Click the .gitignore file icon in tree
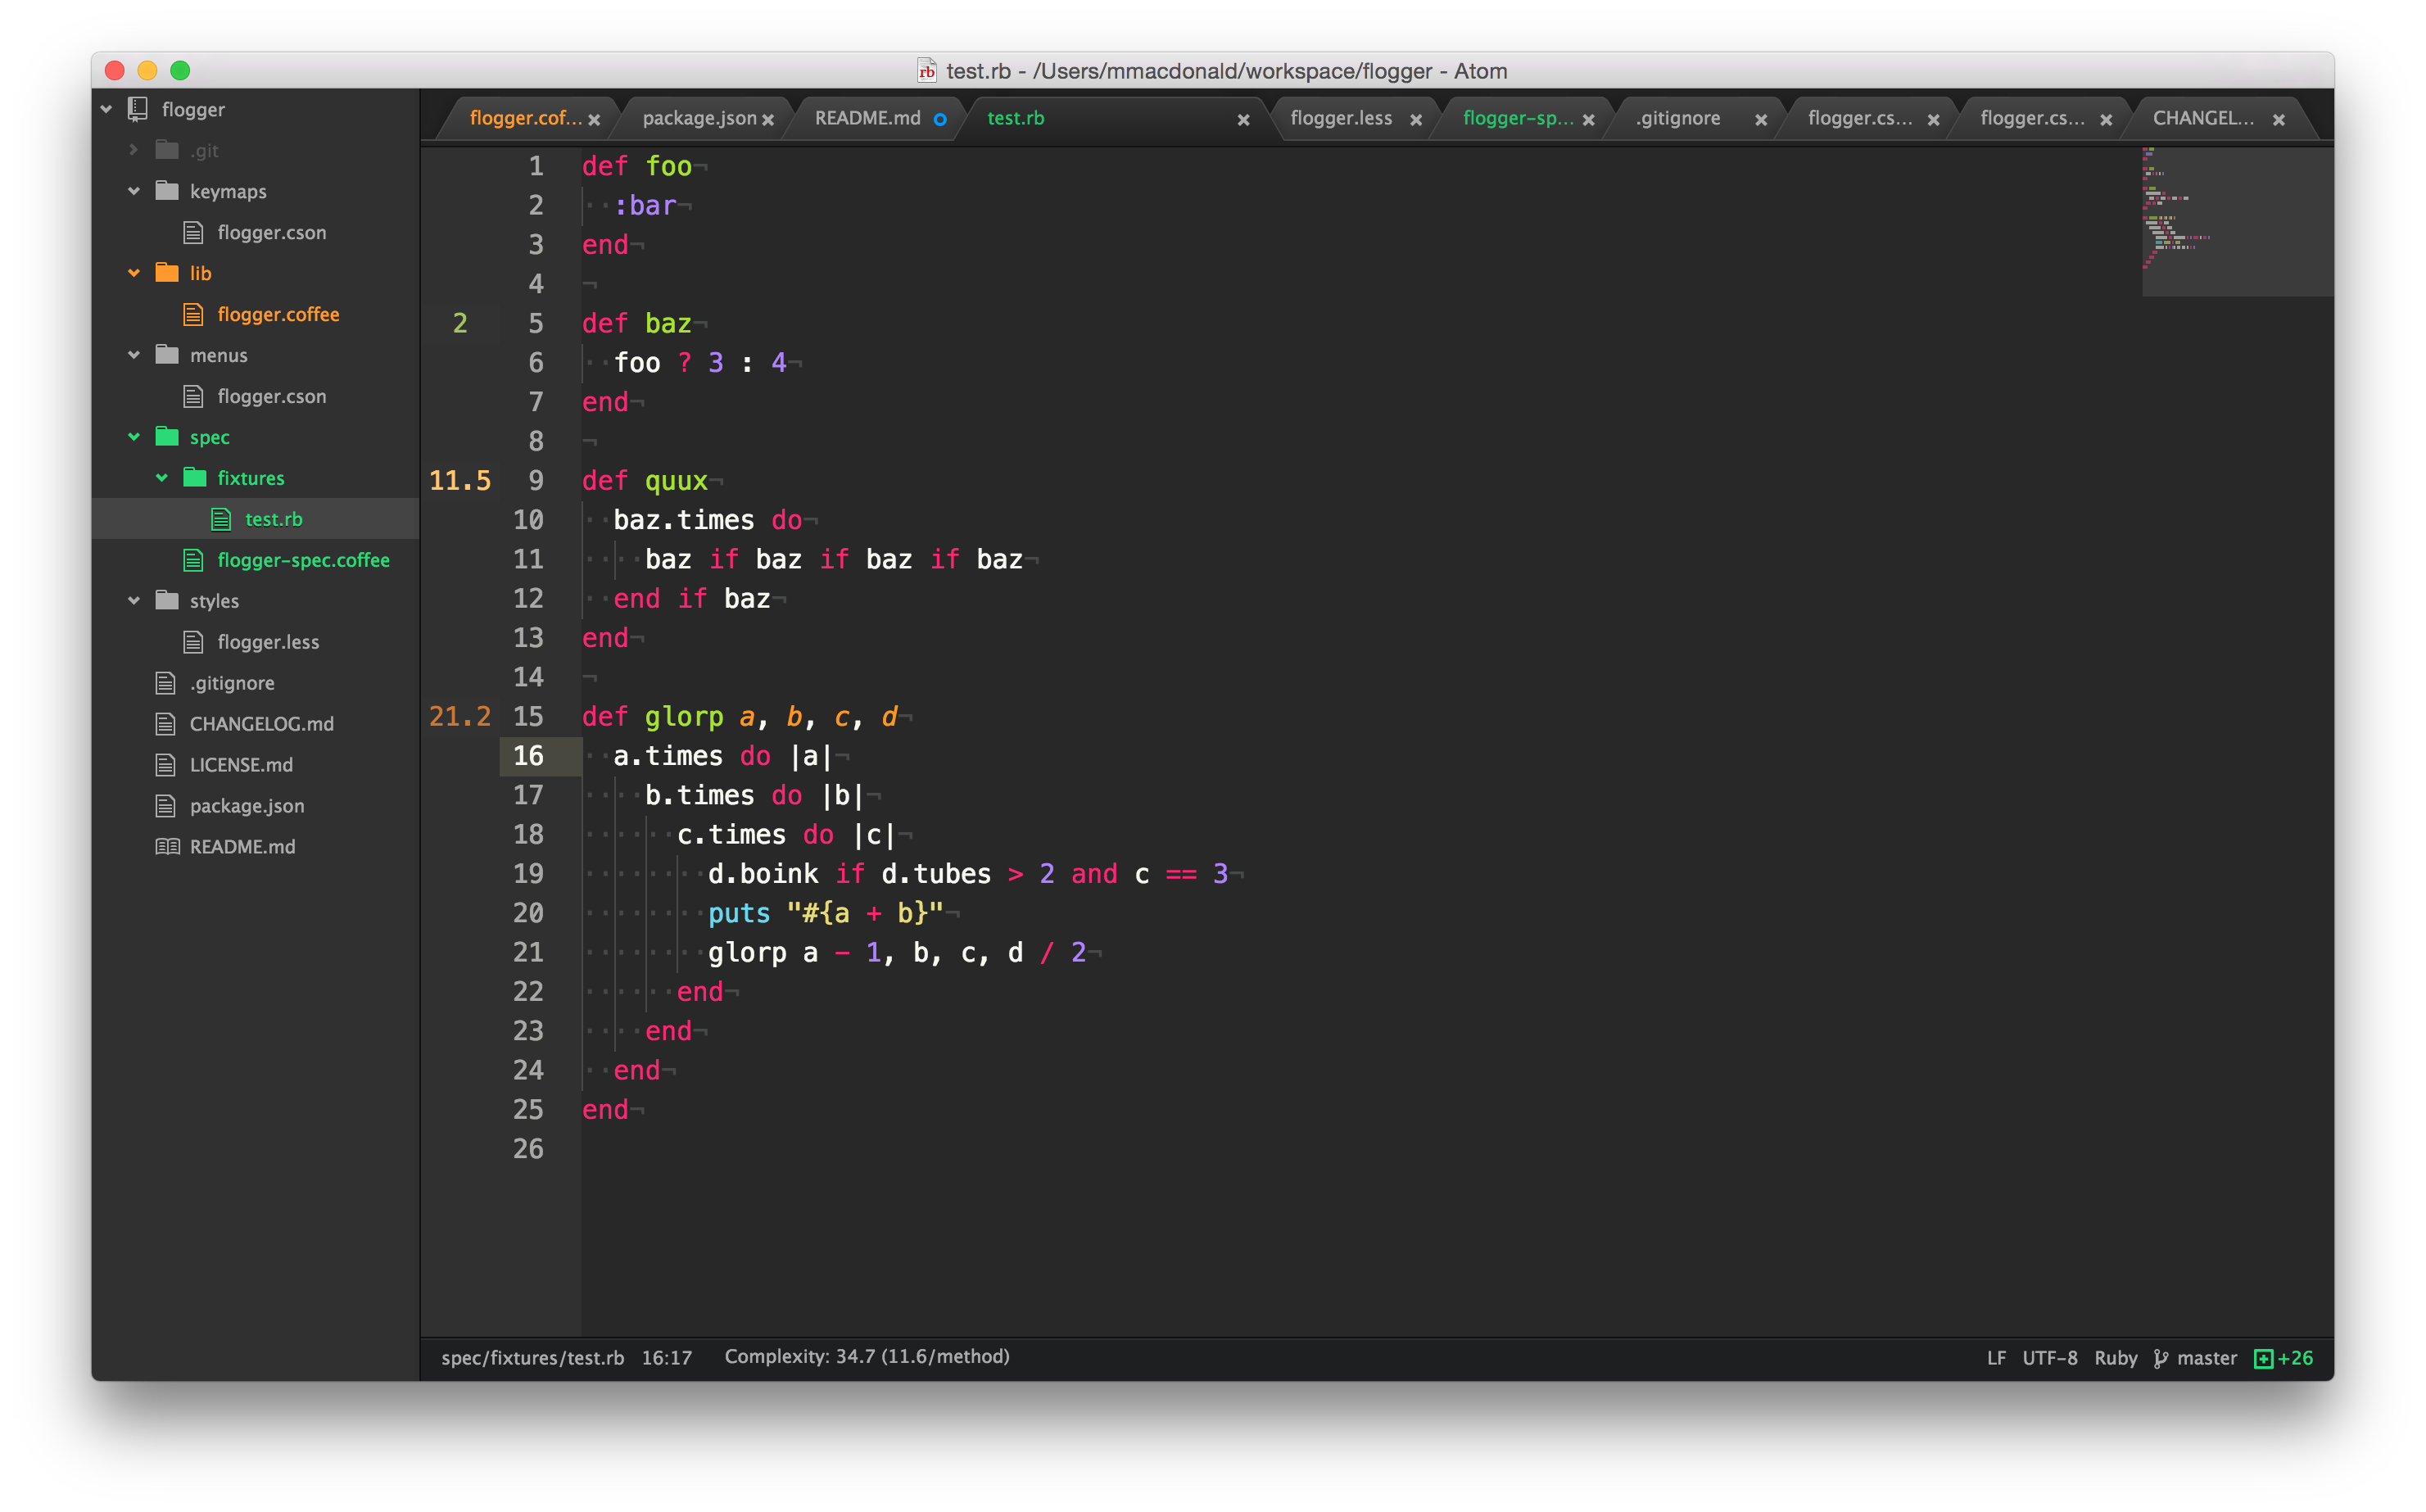 pos(166,683)
